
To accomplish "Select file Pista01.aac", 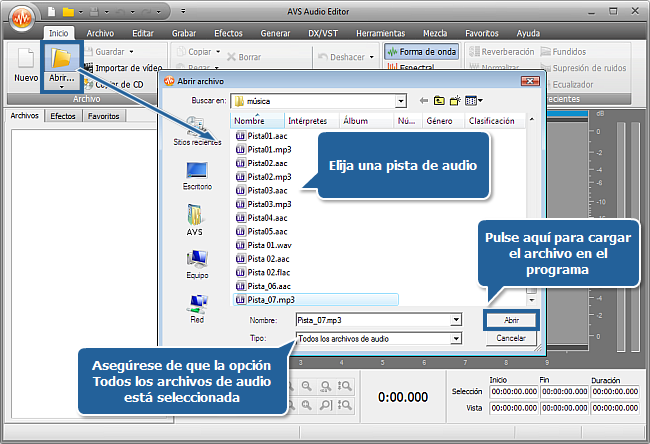I will point(262,136).
